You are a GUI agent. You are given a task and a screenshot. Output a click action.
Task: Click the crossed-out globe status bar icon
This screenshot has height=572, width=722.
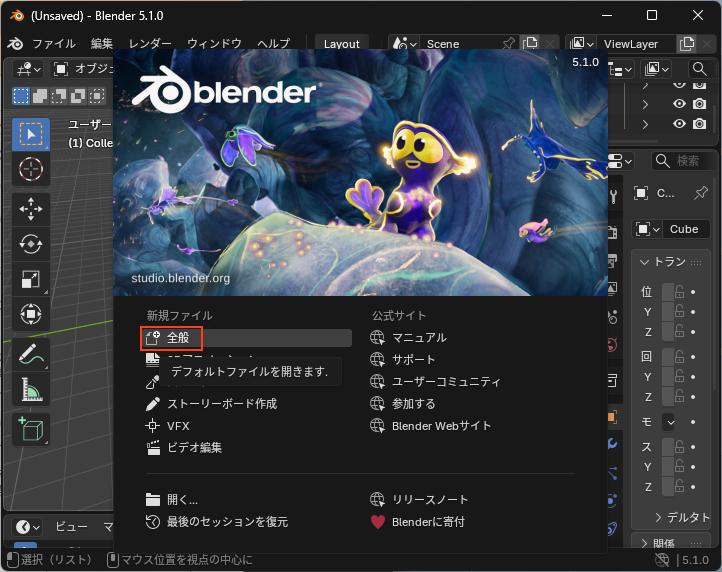point(662,560)
